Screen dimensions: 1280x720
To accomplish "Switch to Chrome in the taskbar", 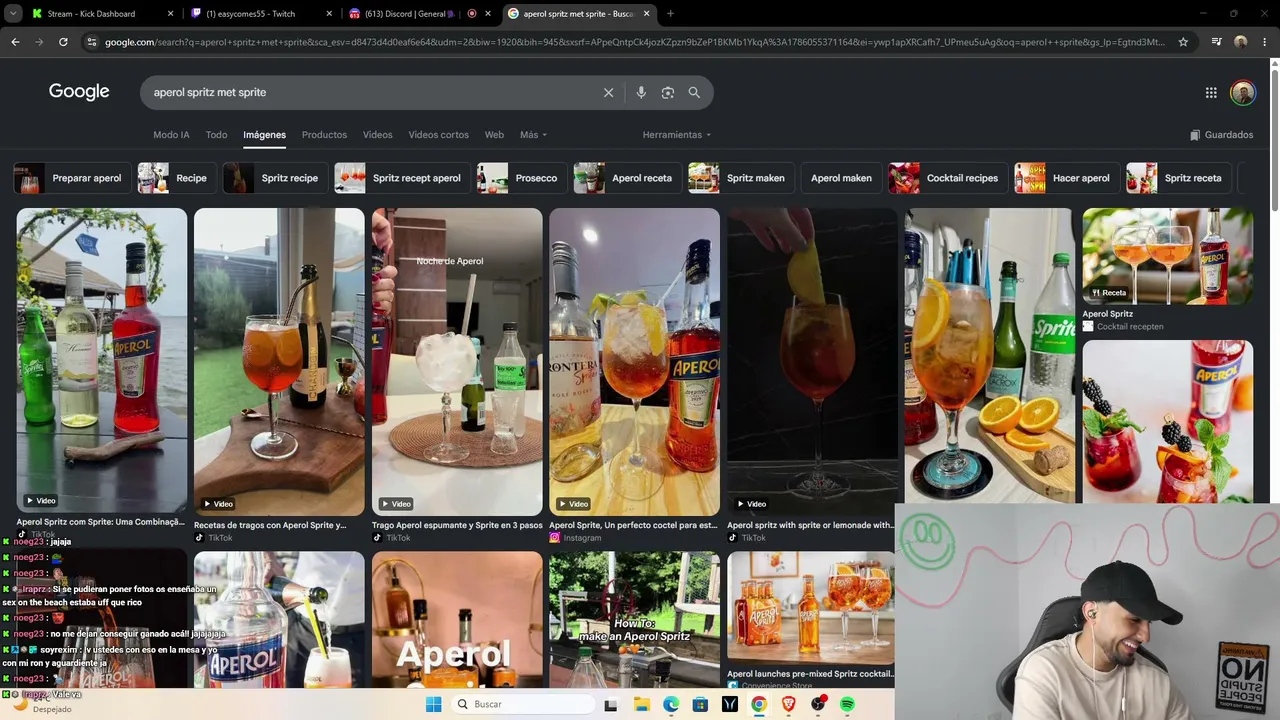I will click(759, 704).
